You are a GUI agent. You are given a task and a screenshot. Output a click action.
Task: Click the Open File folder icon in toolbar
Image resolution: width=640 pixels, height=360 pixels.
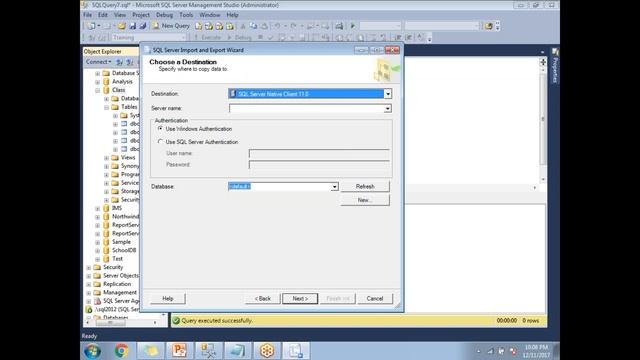click(122, 26)
